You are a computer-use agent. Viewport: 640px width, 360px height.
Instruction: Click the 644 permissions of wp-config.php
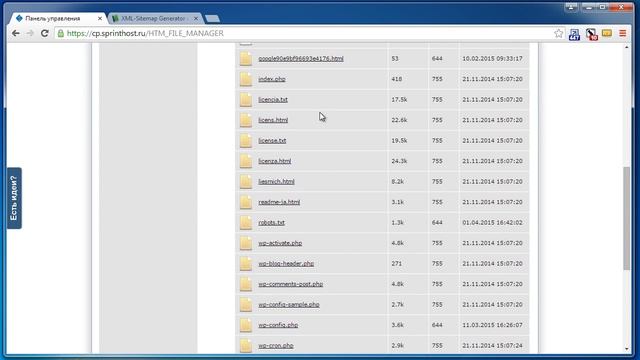[437, 325]
